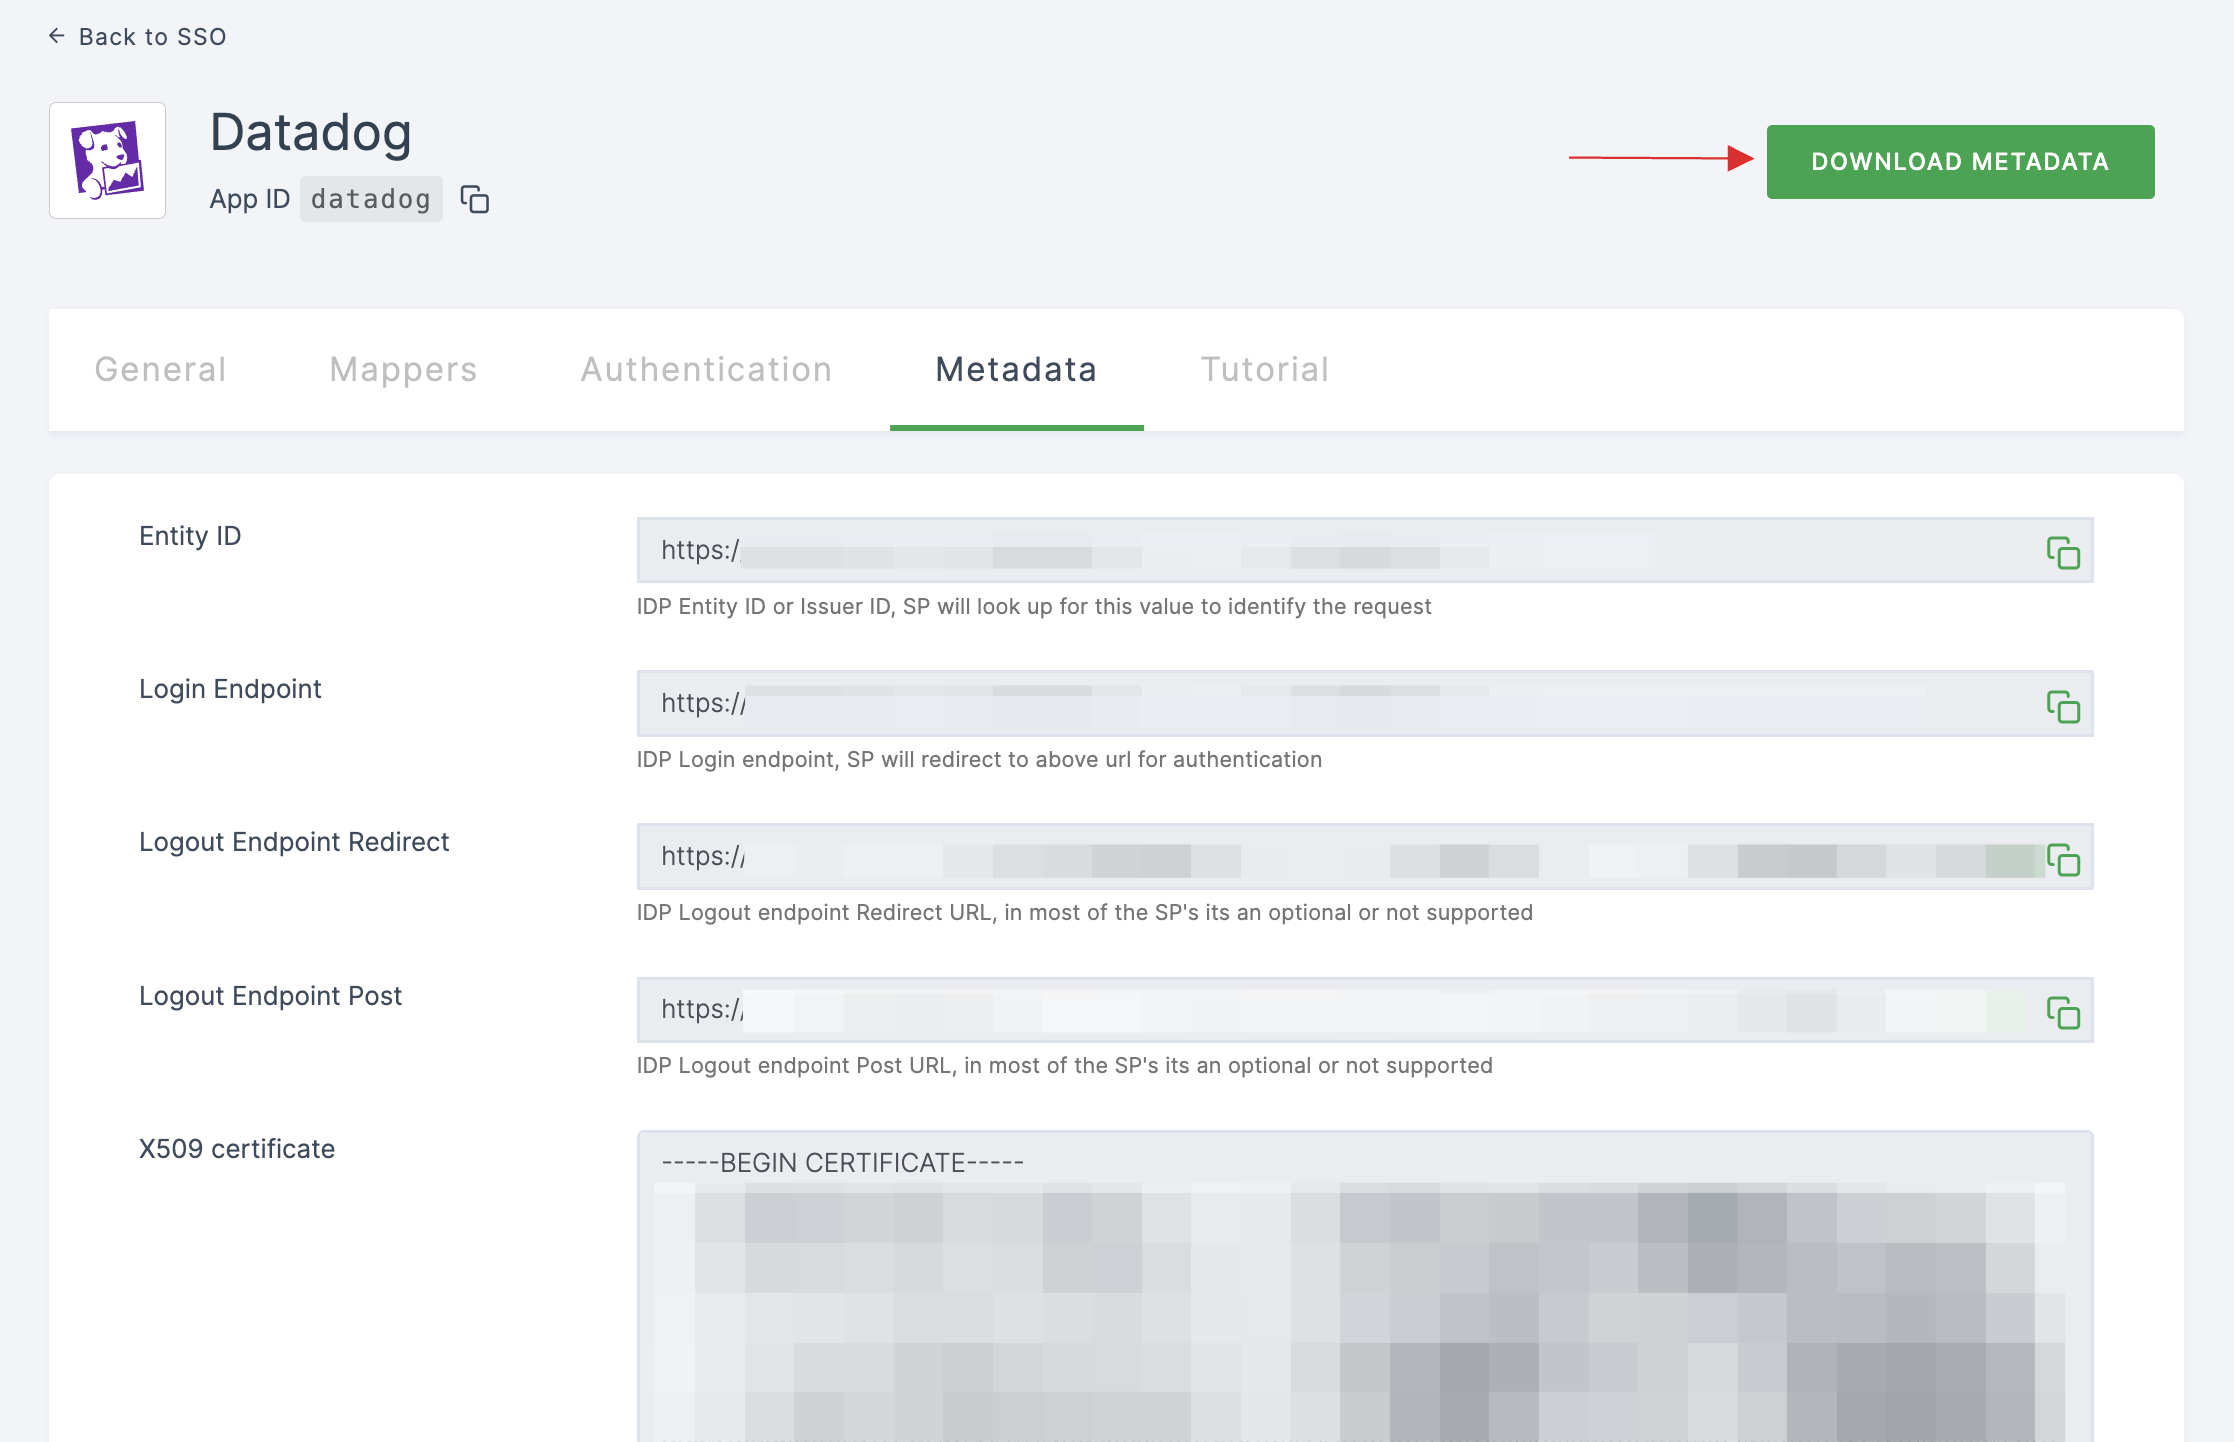
Task: Click the Logout Endpoint Redirect field
Action: (x=1365, y=856)
